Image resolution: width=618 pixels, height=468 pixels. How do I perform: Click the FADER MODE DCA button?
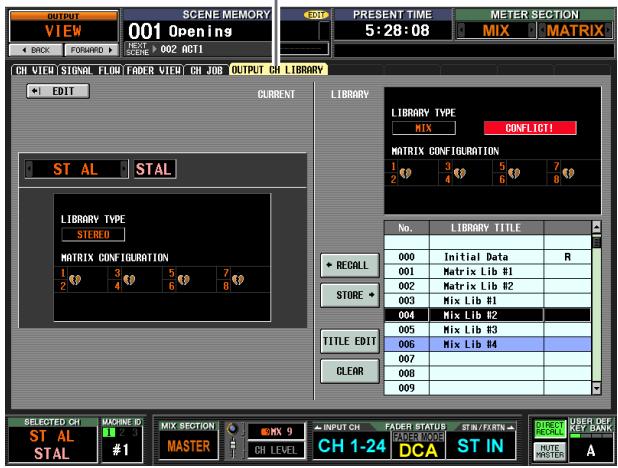[418, 446]
